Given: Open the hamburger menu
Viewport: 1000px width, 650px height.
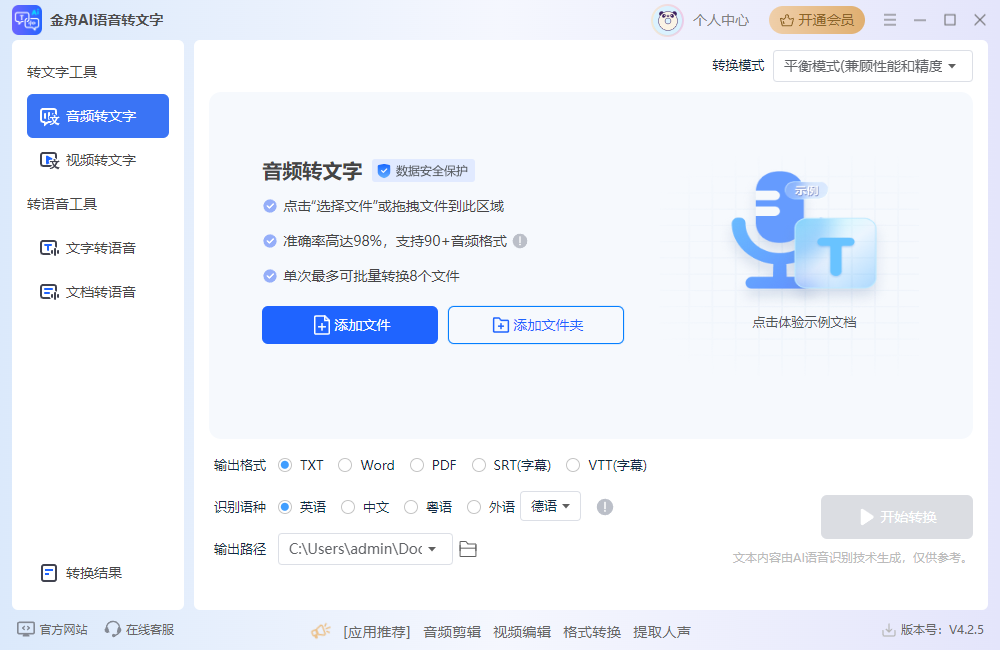Looking at the screenshot, I should point(889,19).
